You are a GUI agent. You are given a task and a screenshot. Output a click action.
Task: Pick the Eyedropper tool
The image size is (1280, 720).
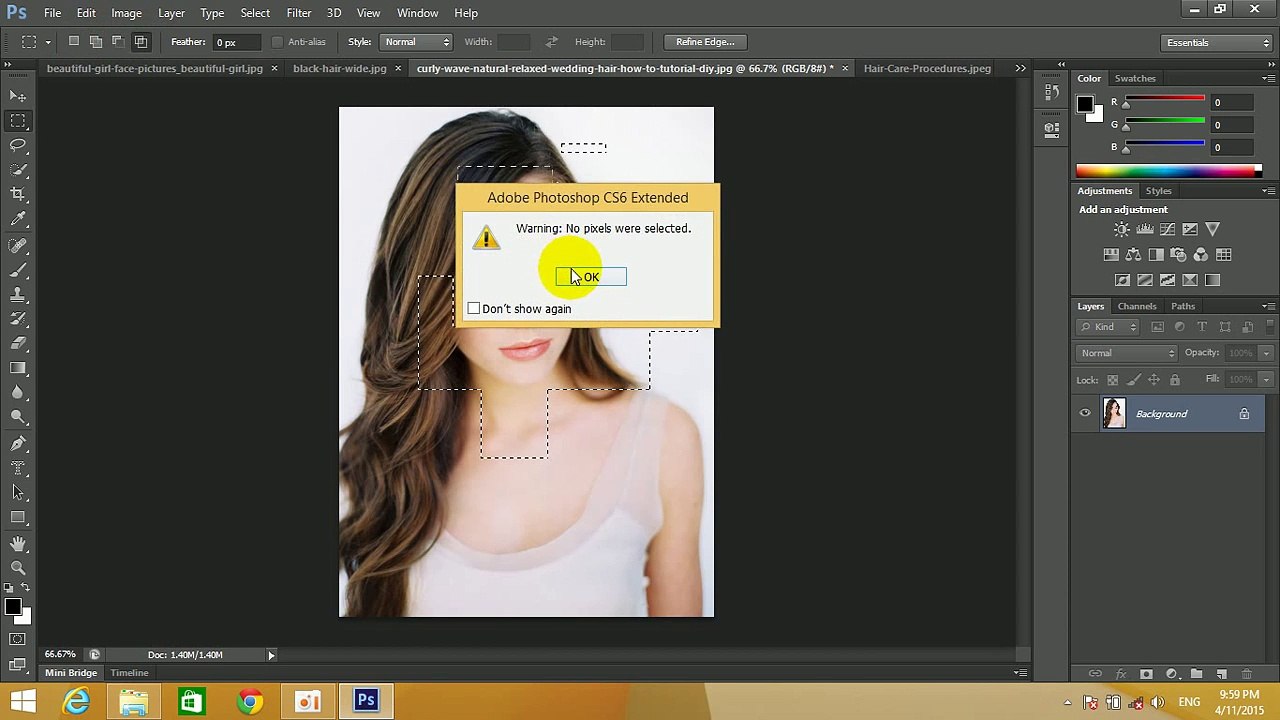coord(18,219)
